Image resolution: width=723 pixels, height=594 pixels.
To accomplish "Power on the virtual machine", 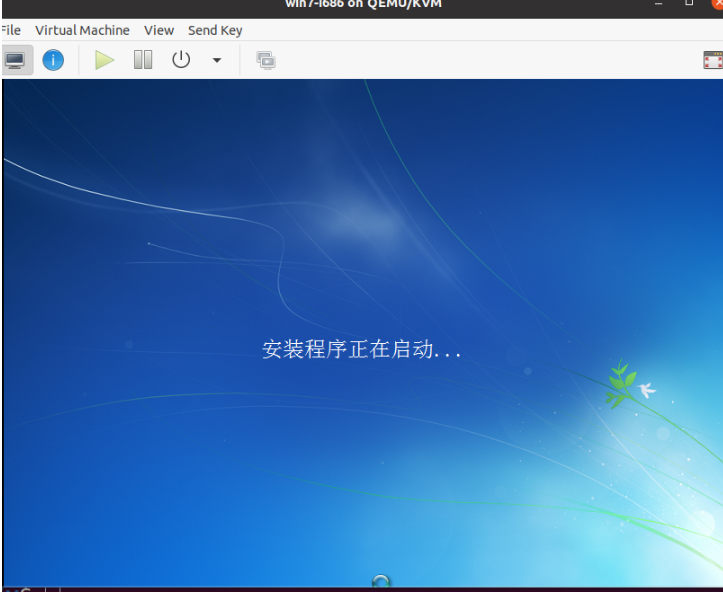I will pos(104,60).
